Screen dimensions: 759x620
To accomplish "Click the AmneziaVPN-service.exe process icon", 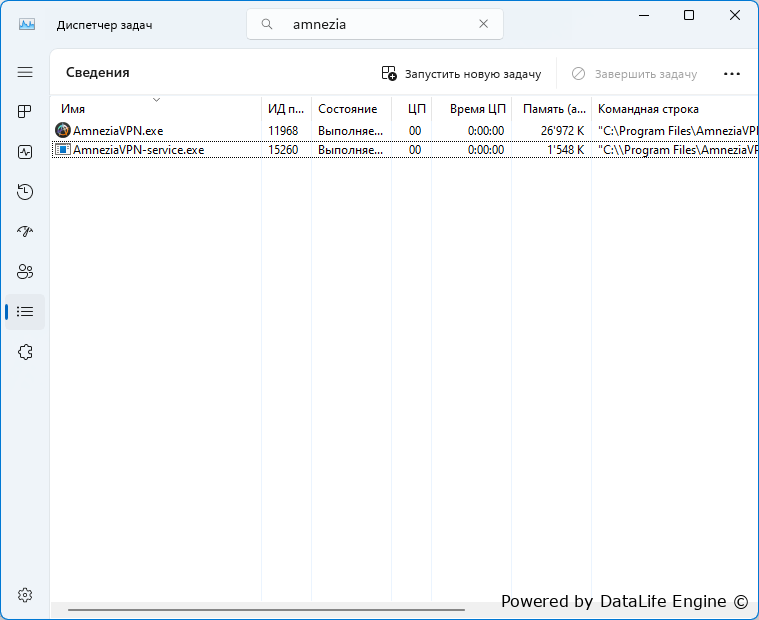I will [63, 150].
